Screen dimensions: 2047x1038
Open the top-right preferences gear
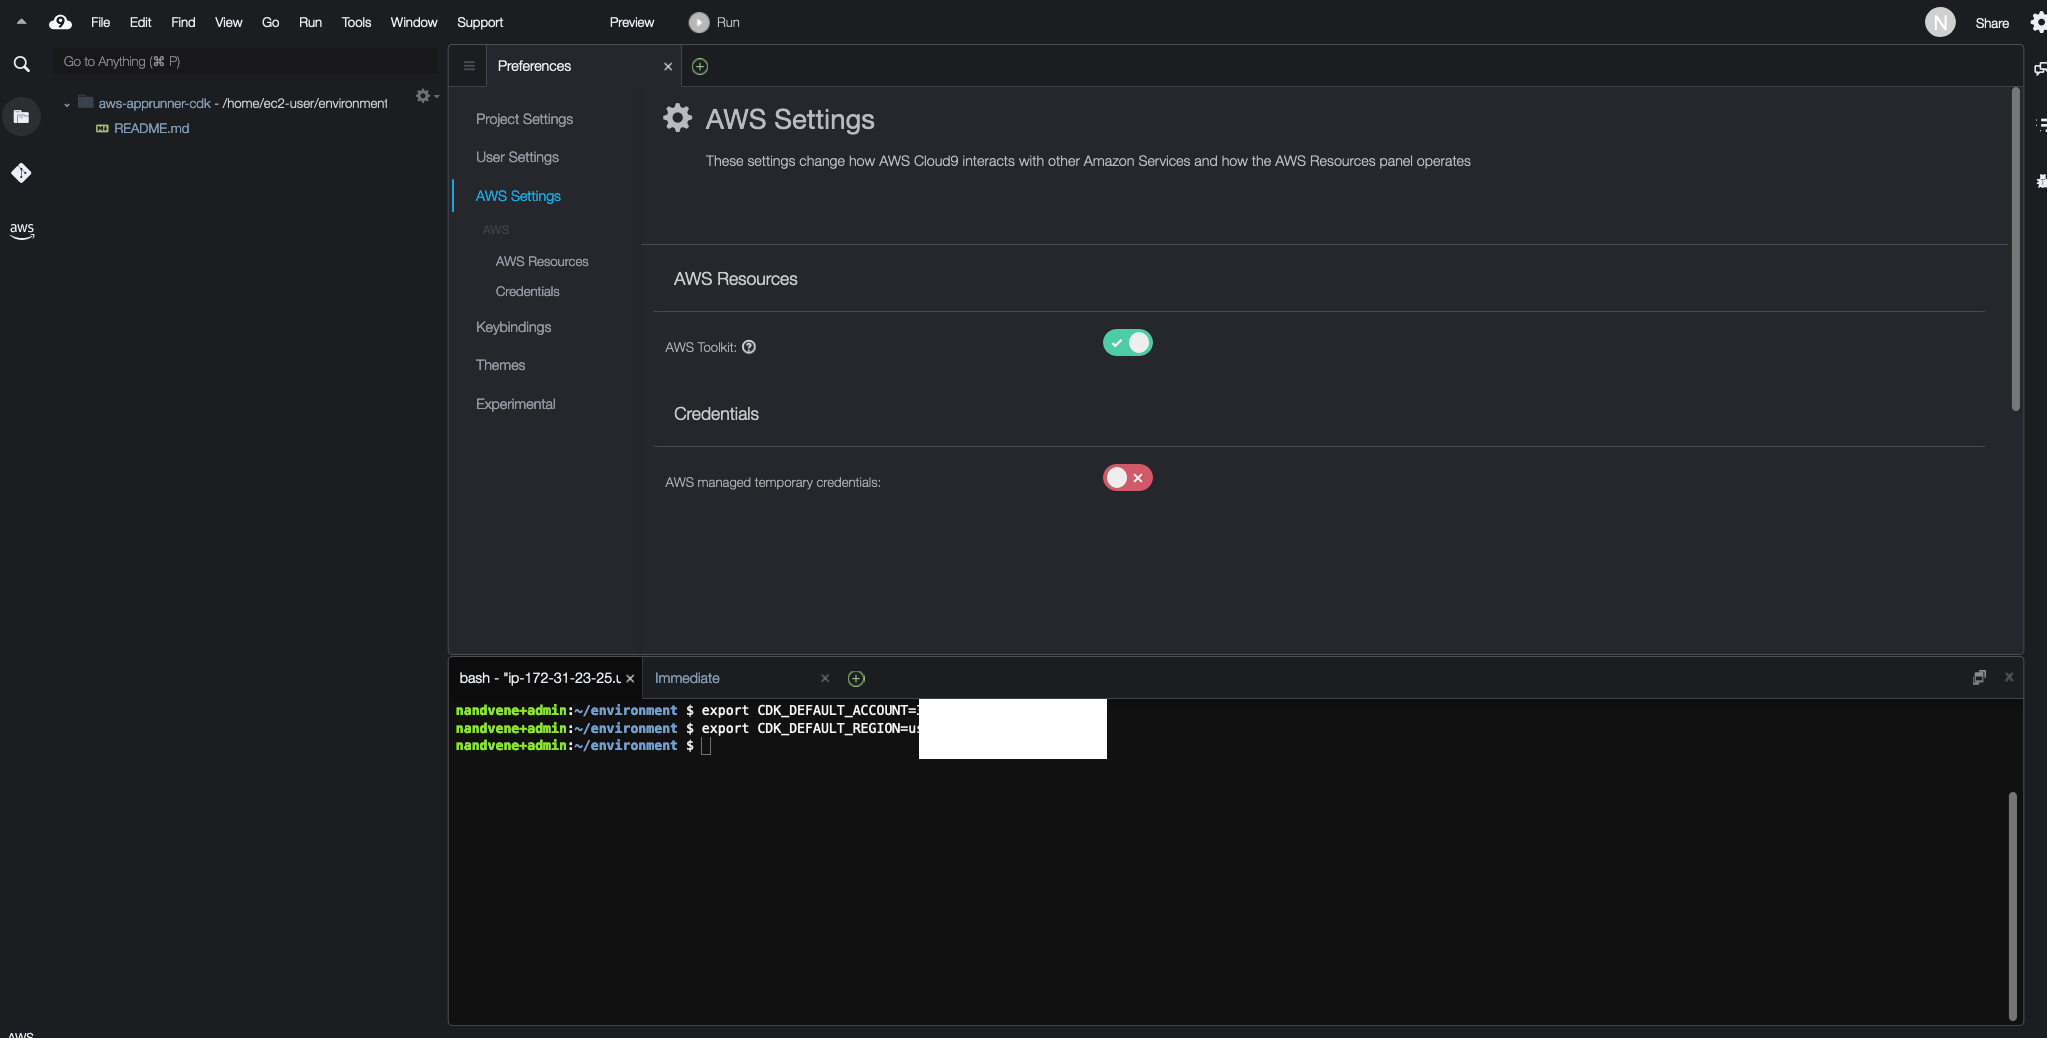(x=2037, y=22)
